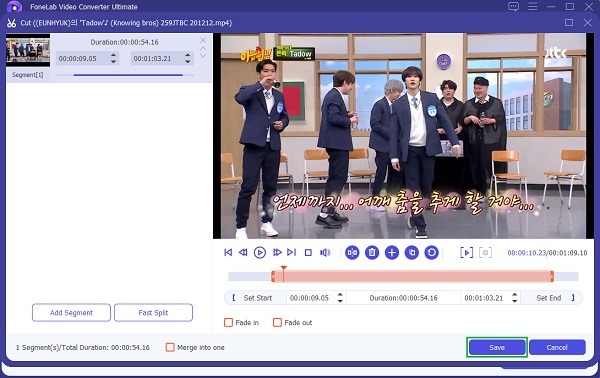The height and width of the screenshot is (378, 600).
Task: Click the video preview frame
Action: (403, 136)
